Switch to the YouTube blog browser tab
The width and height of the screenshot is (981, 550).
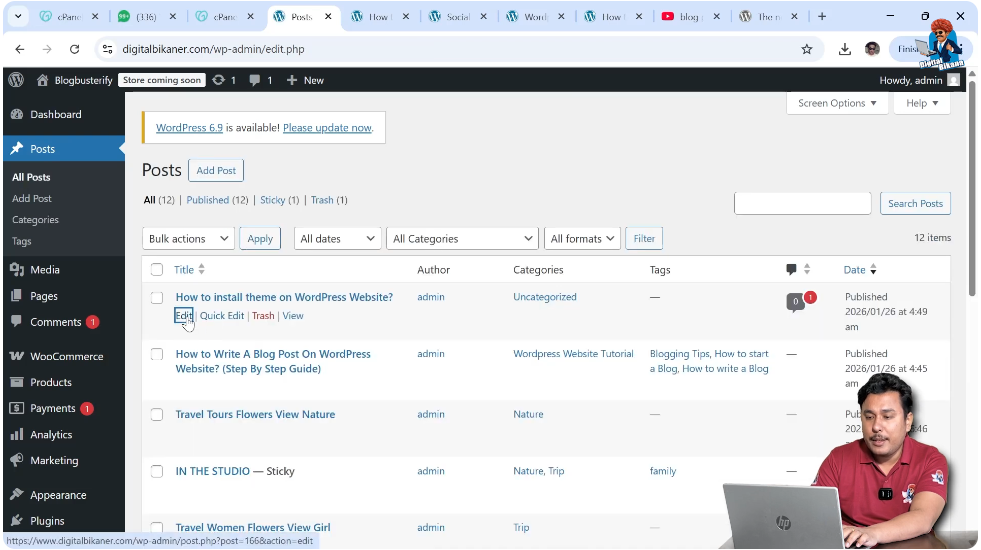[x=691, y=17]
